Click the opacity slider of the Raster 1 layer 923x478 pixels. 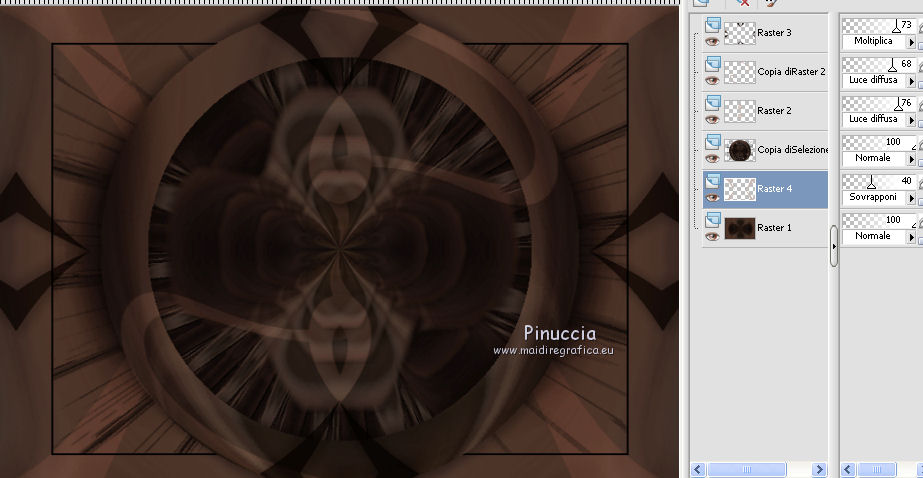[879, 220]
